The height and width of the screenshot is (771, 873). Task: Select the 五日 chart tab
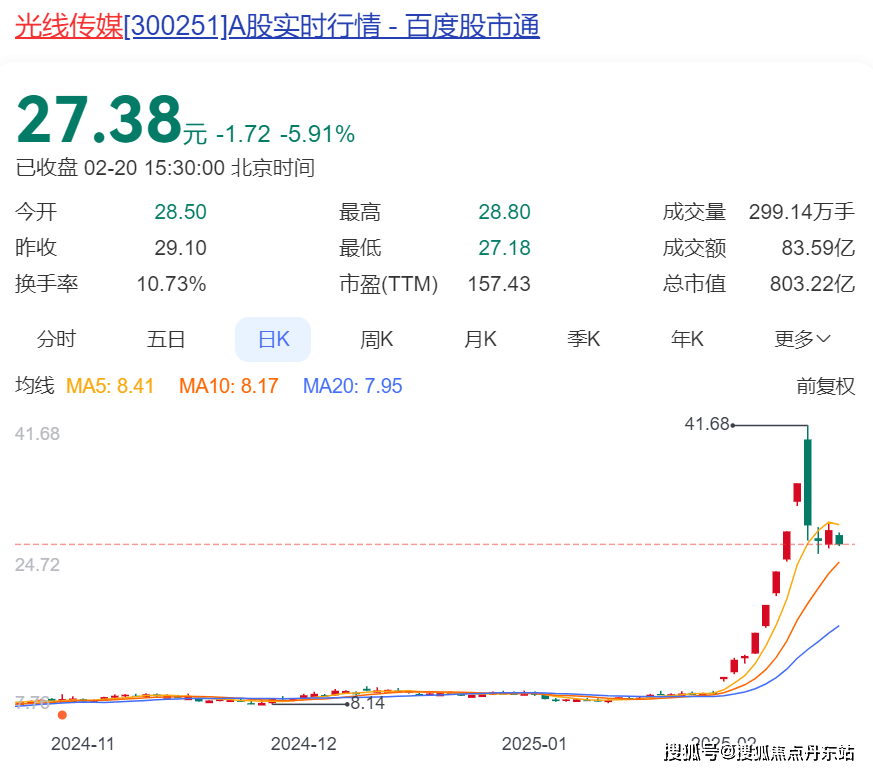(x=166, y=339)
